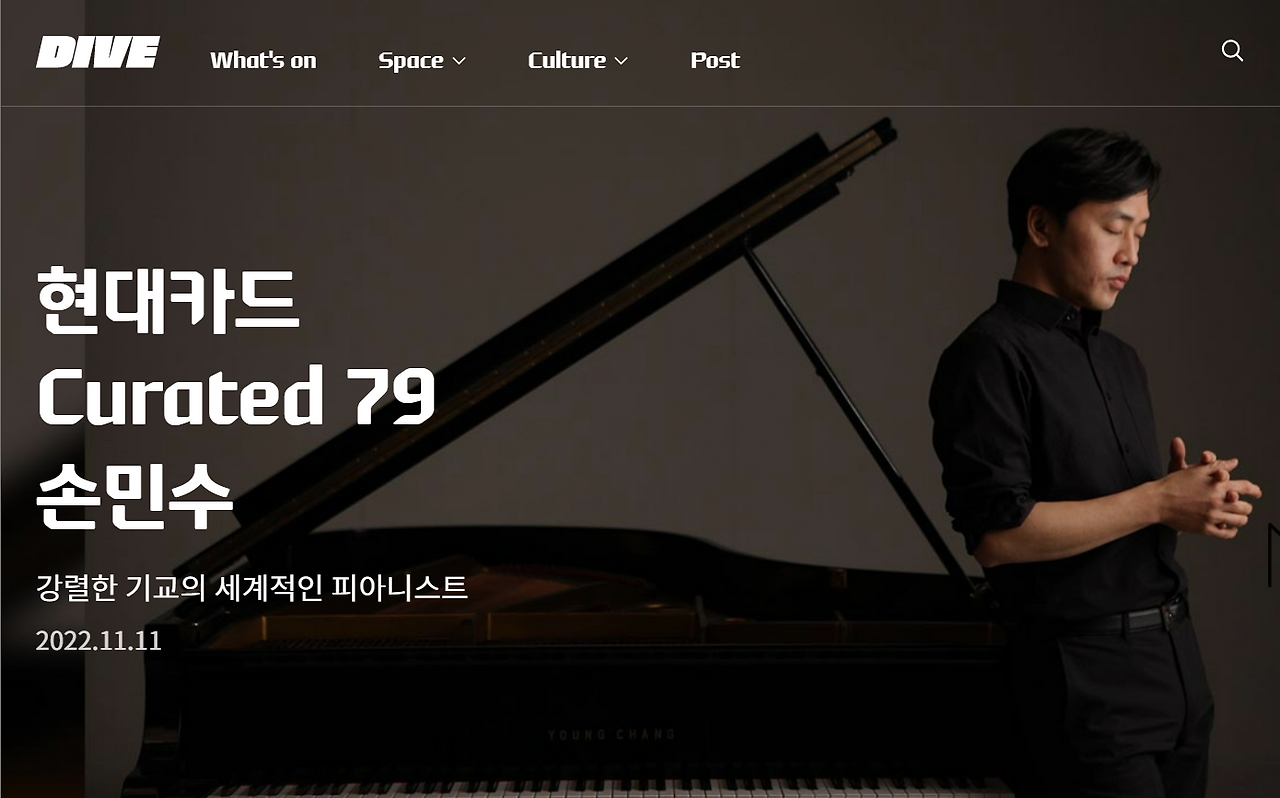Open search with the magnifier icon

[1232, 51]
